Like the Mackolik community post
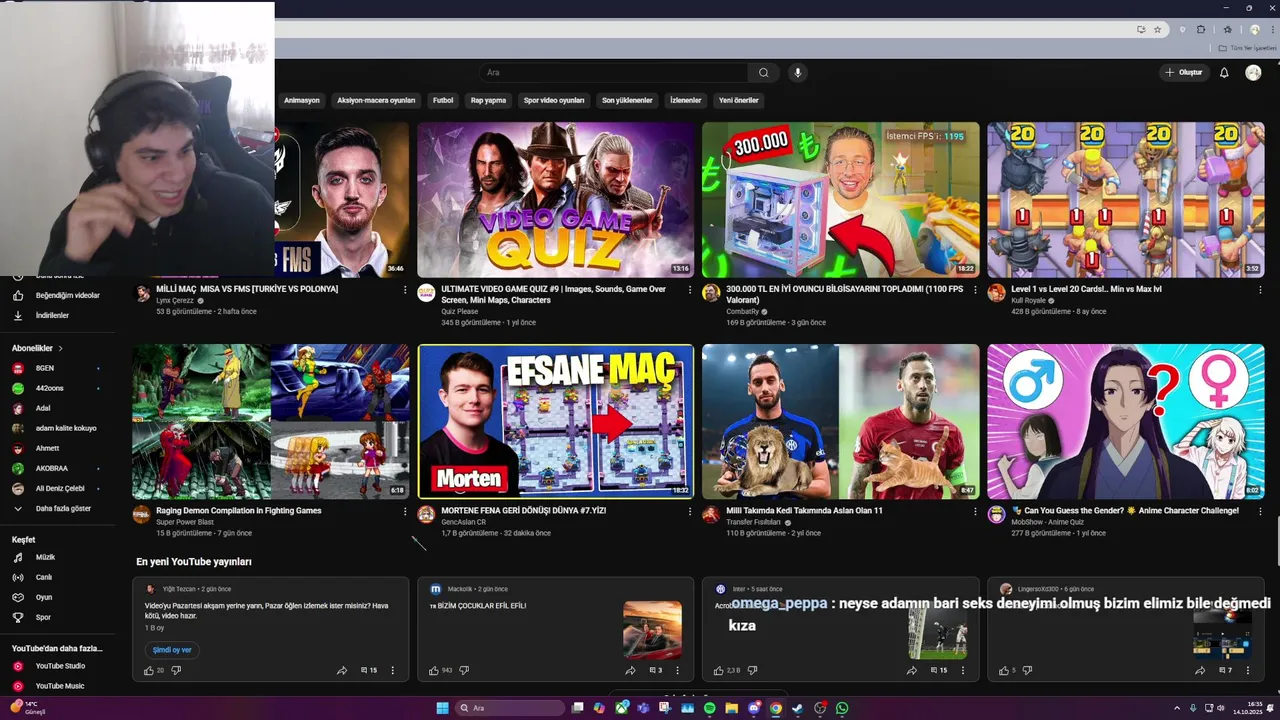This screenshot has width=1280, height=720. pyautogui.click(x=434, y=671)
